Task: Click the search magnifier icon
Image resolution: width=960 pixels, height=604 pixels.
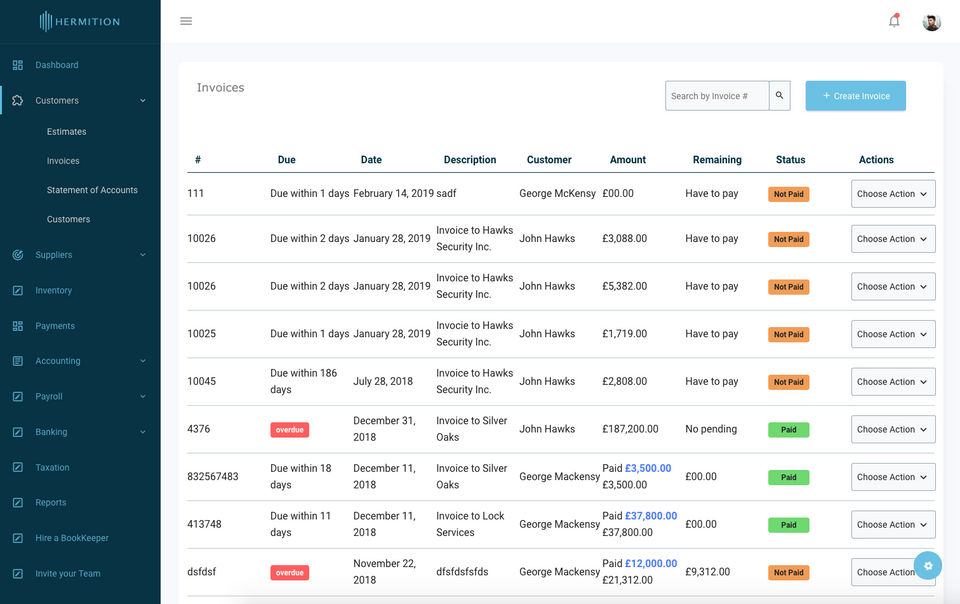Action: [779, 95]
